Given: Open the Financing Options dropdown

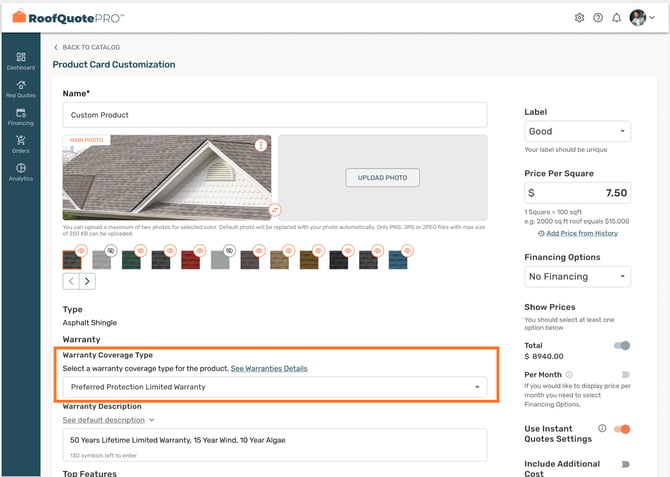Looking at the screenshot, I should tap(577, 277).
